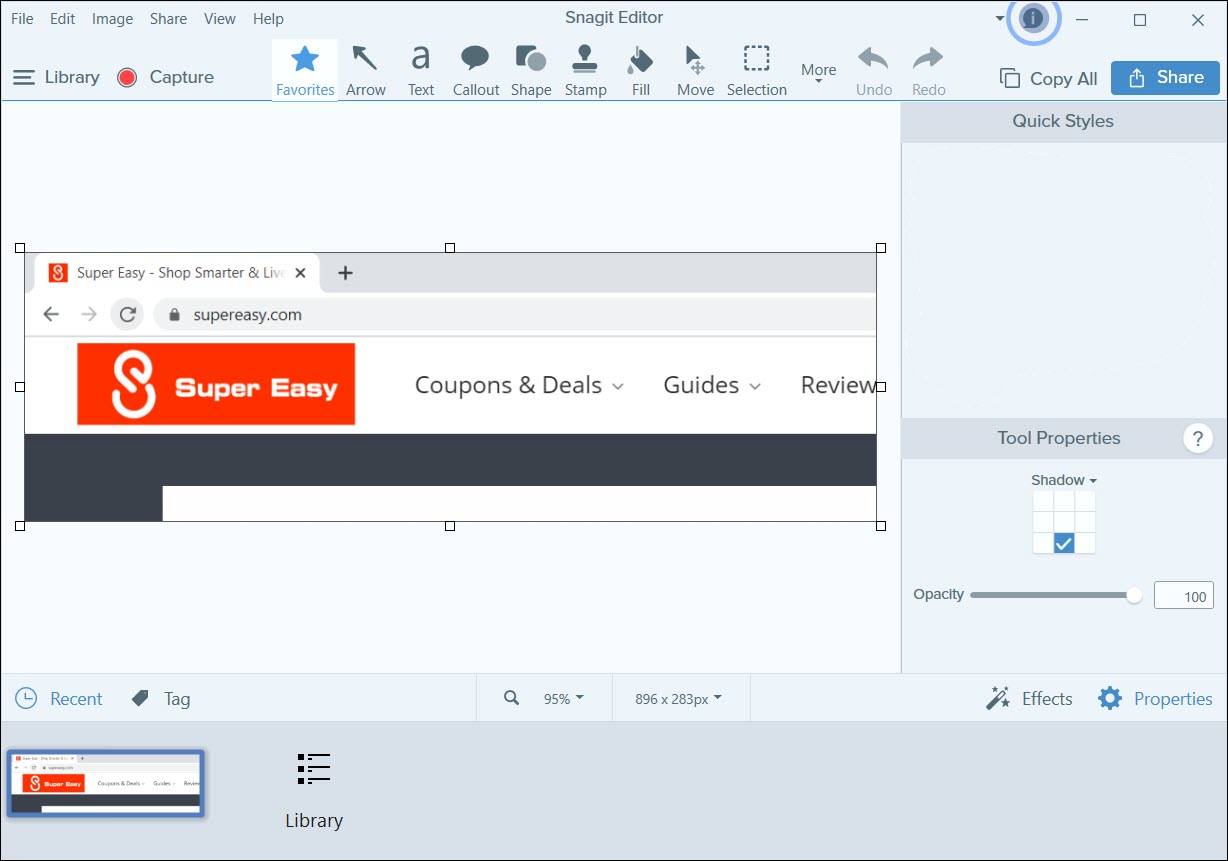
Task: Activate the Selection tool
Action: point(757,70)
